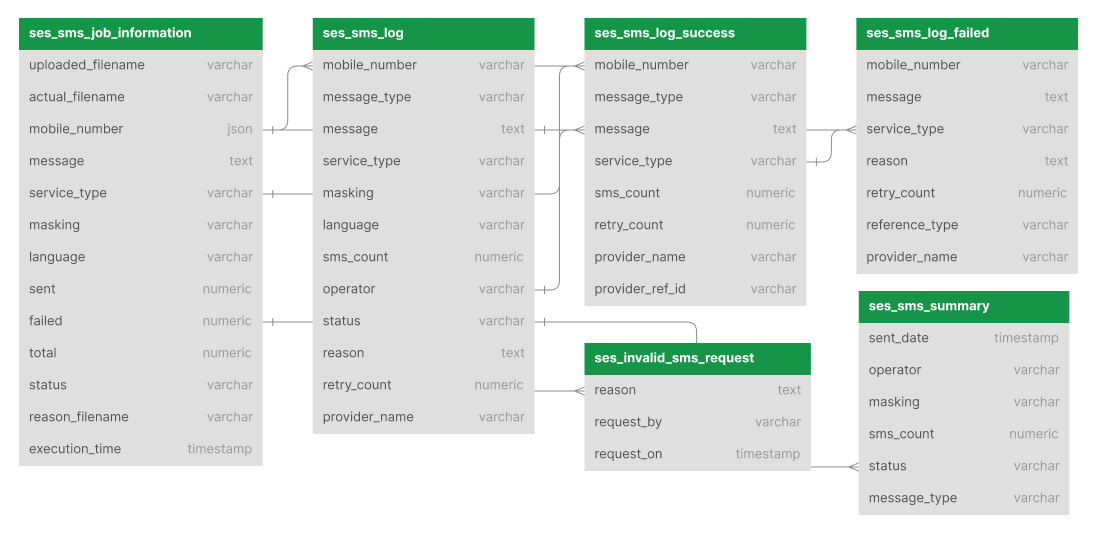Screen dimensions: 1101x542
Task: Click sent_date field in sms summary
Action: 963,338
